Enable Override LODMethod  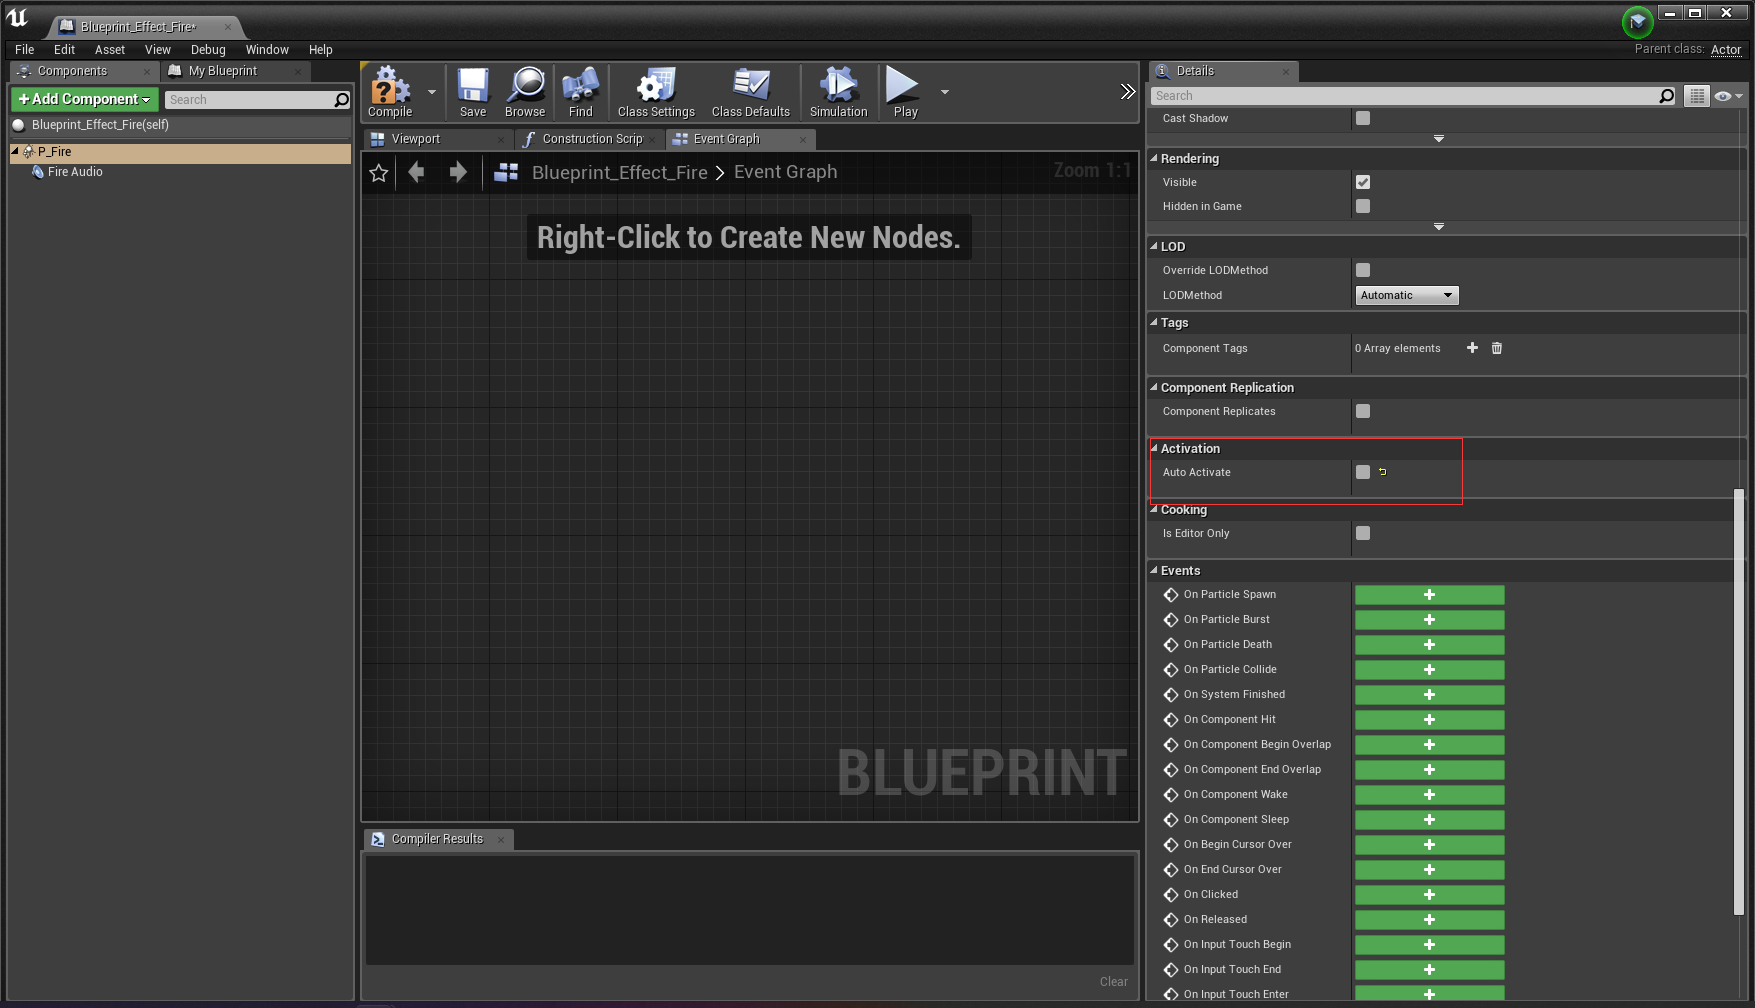(x=1363, y=270)
